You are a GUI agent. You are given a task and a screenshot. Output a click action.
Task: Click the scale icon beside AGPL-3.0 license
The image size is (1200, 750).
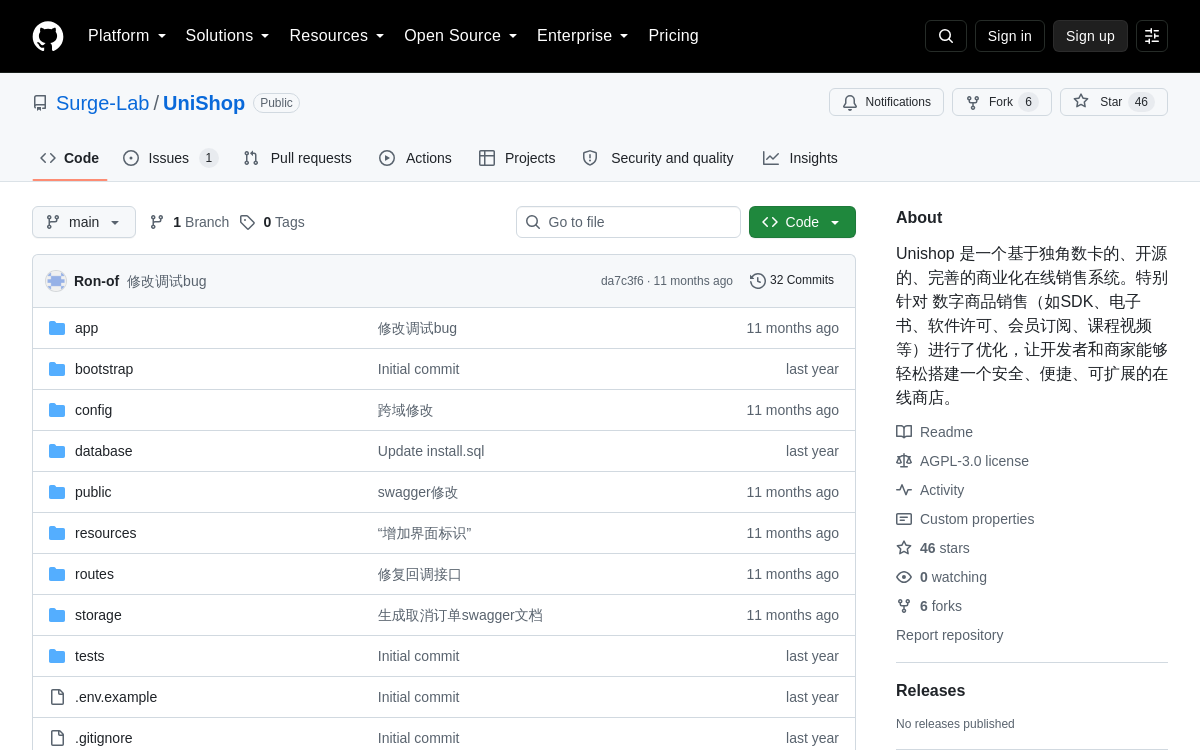click(904, 461)
